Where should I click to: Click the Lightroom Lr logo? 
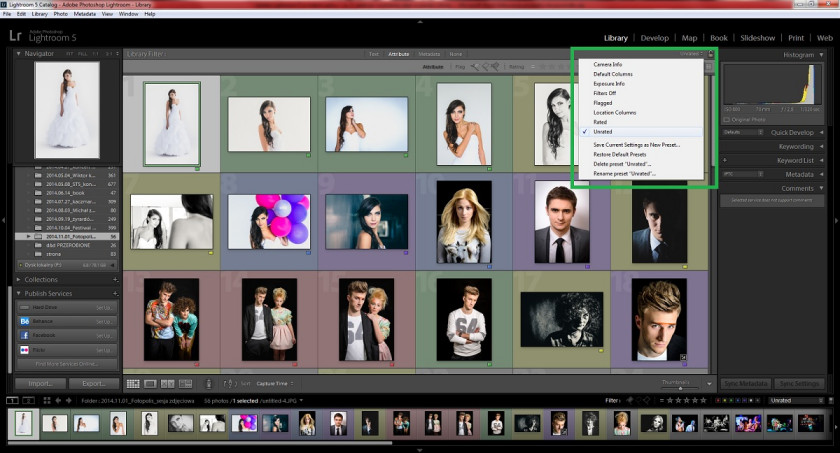point(15,36)
